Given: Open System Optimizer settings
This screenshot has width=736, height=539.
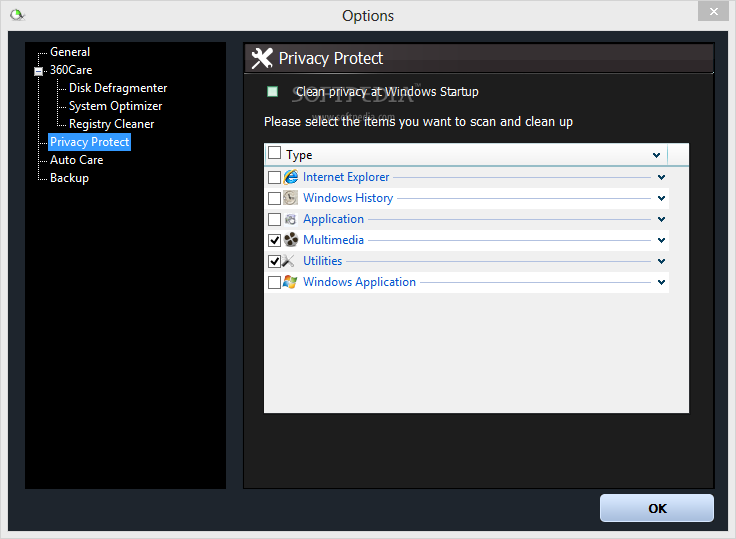Looking at the screenshot, I should pyautogui.click(x=115, y=106).
